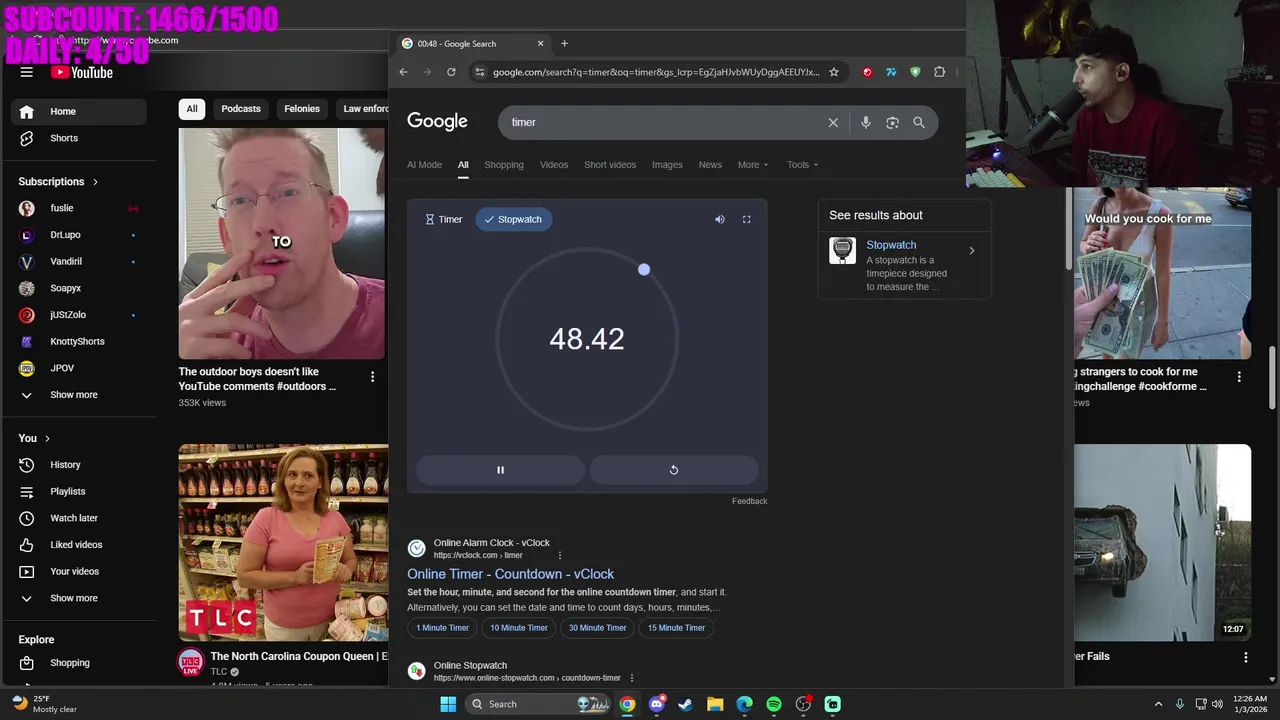Expand the More search dropdown
The height and width of the screenshot is (720, 1280).
[x=753, y=165]
